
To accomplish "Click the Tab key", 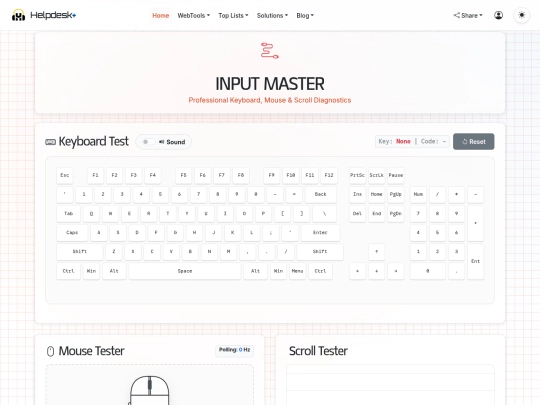I will (x=69, y=214).
